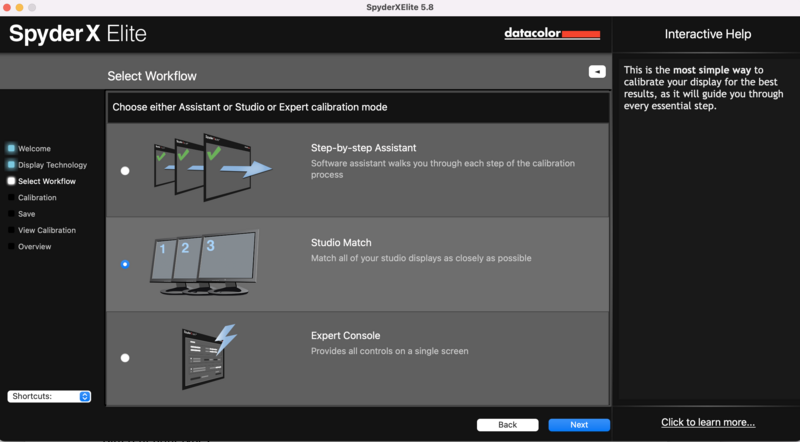The image size is (800, 442).
Task: Click the SpyderX Elite logo title
Action: [x=78, y=34]
